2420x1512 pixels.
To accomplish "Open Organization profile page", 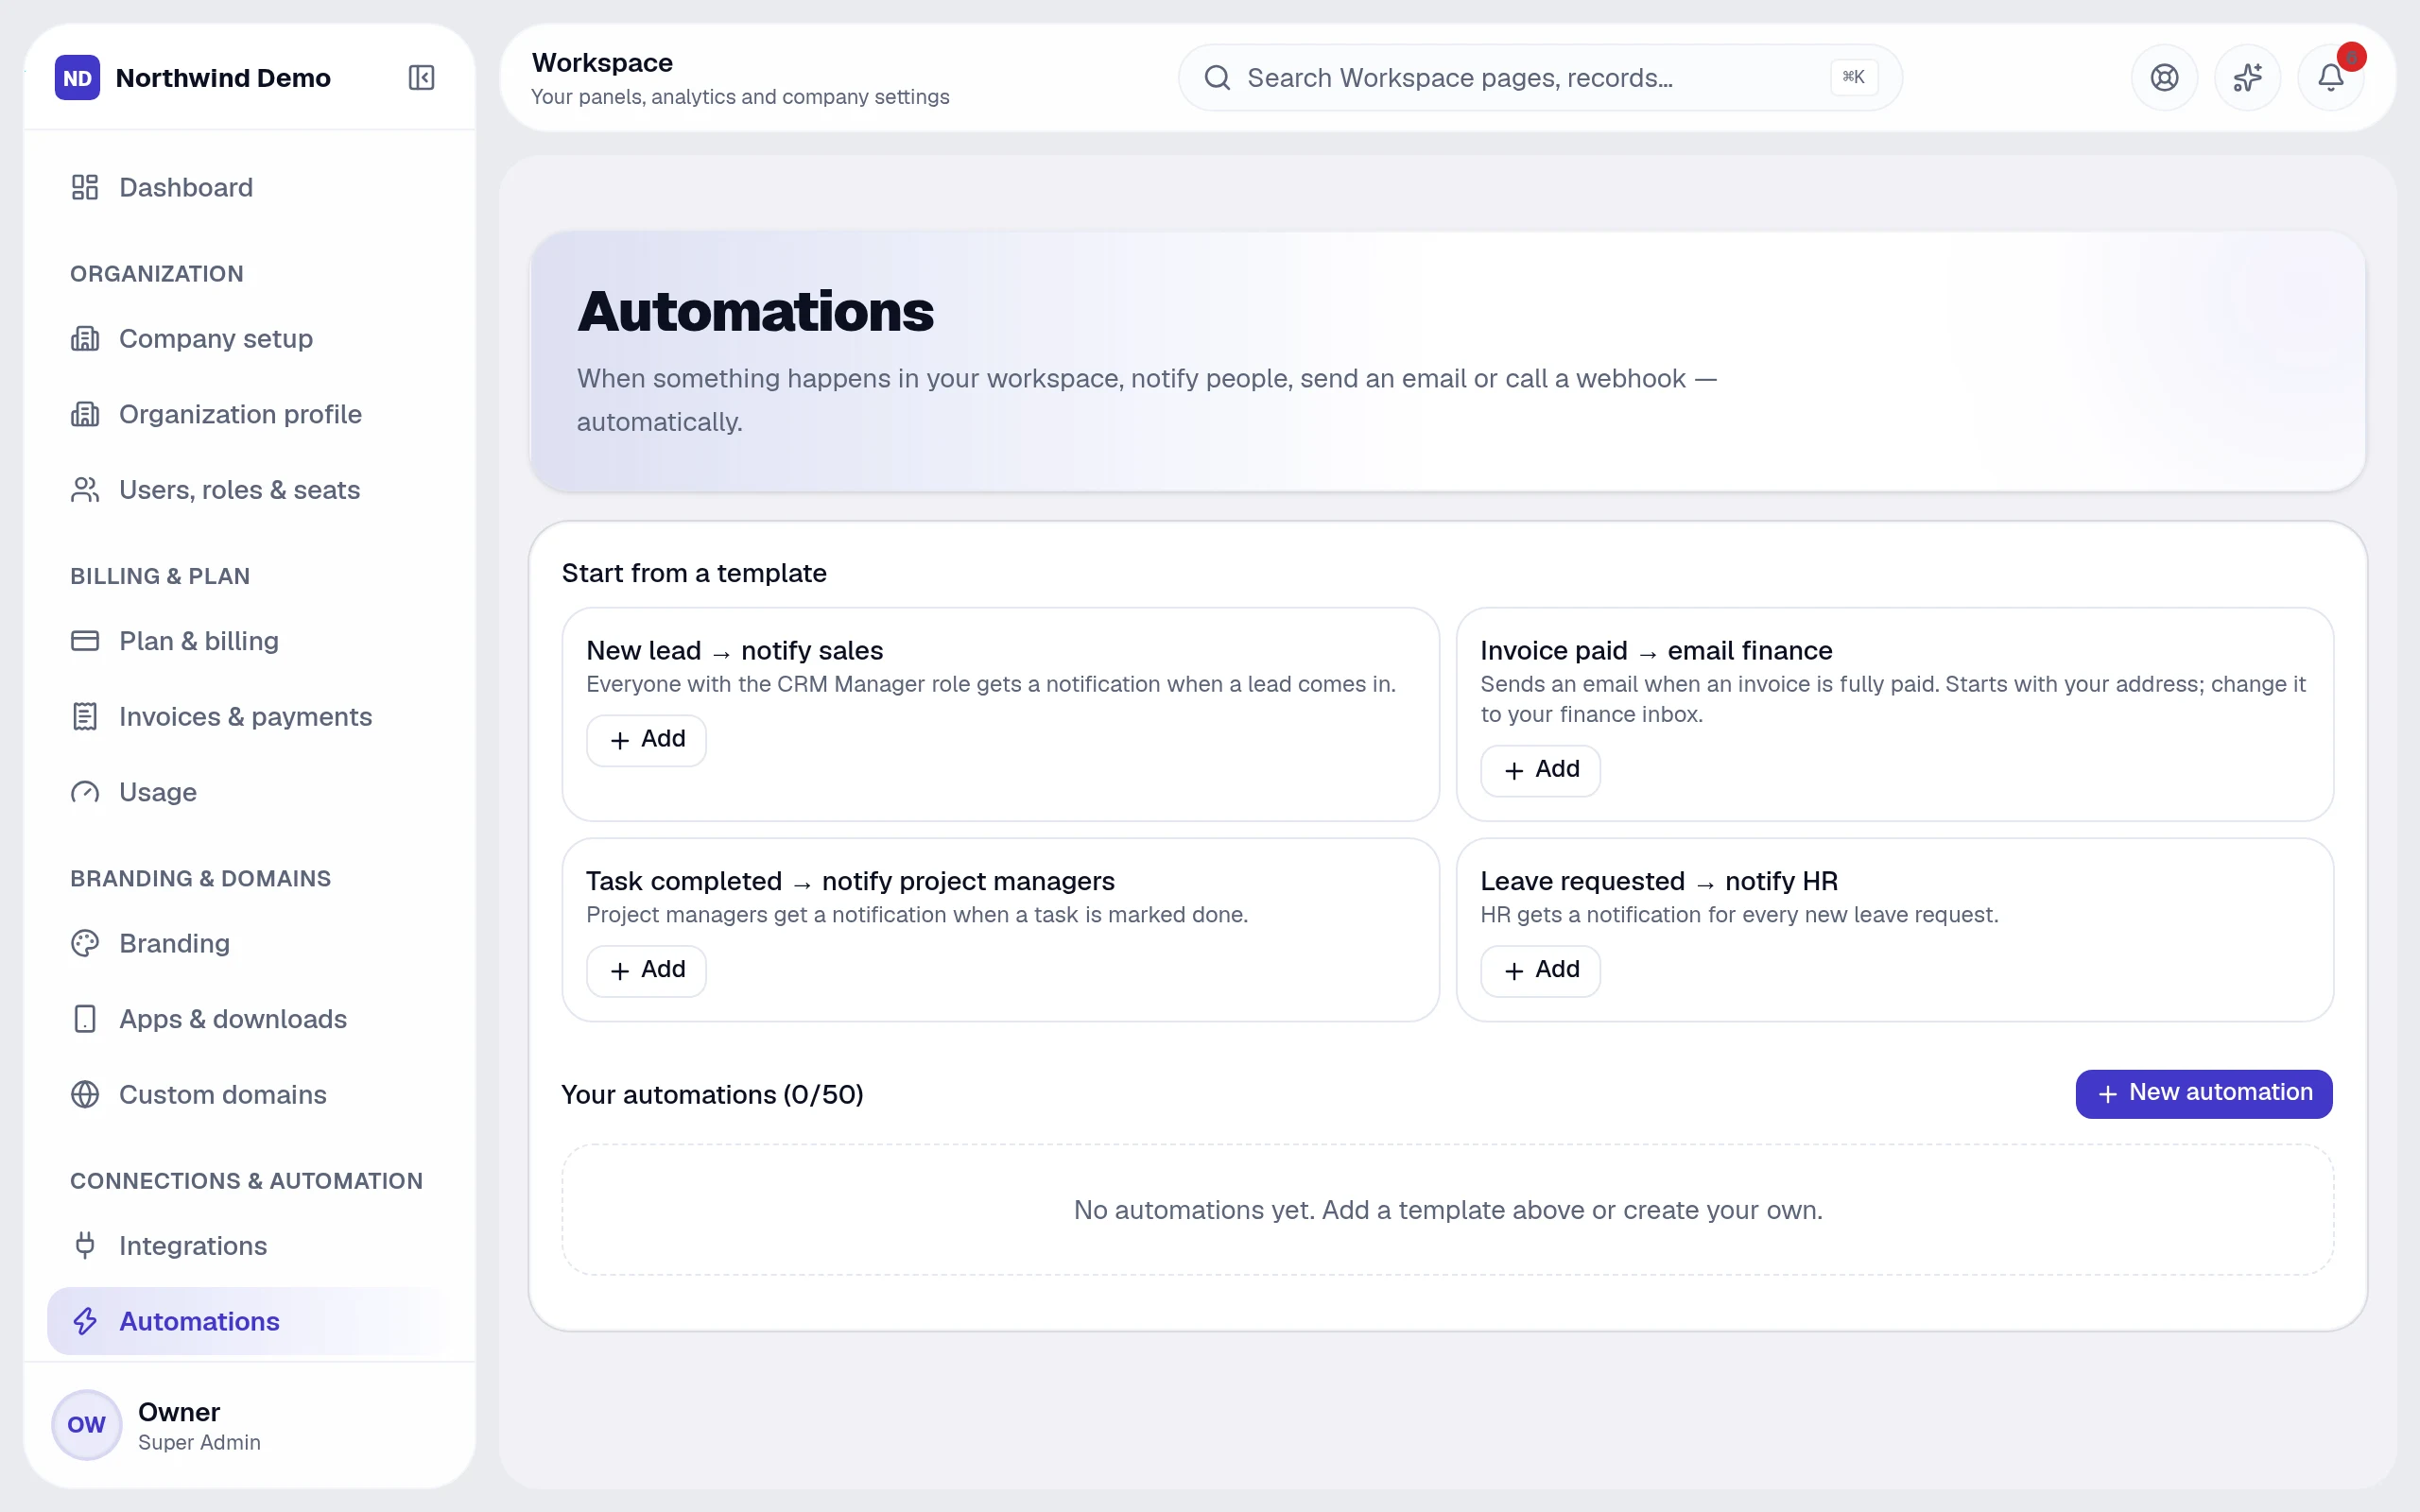I will point(250,414).
